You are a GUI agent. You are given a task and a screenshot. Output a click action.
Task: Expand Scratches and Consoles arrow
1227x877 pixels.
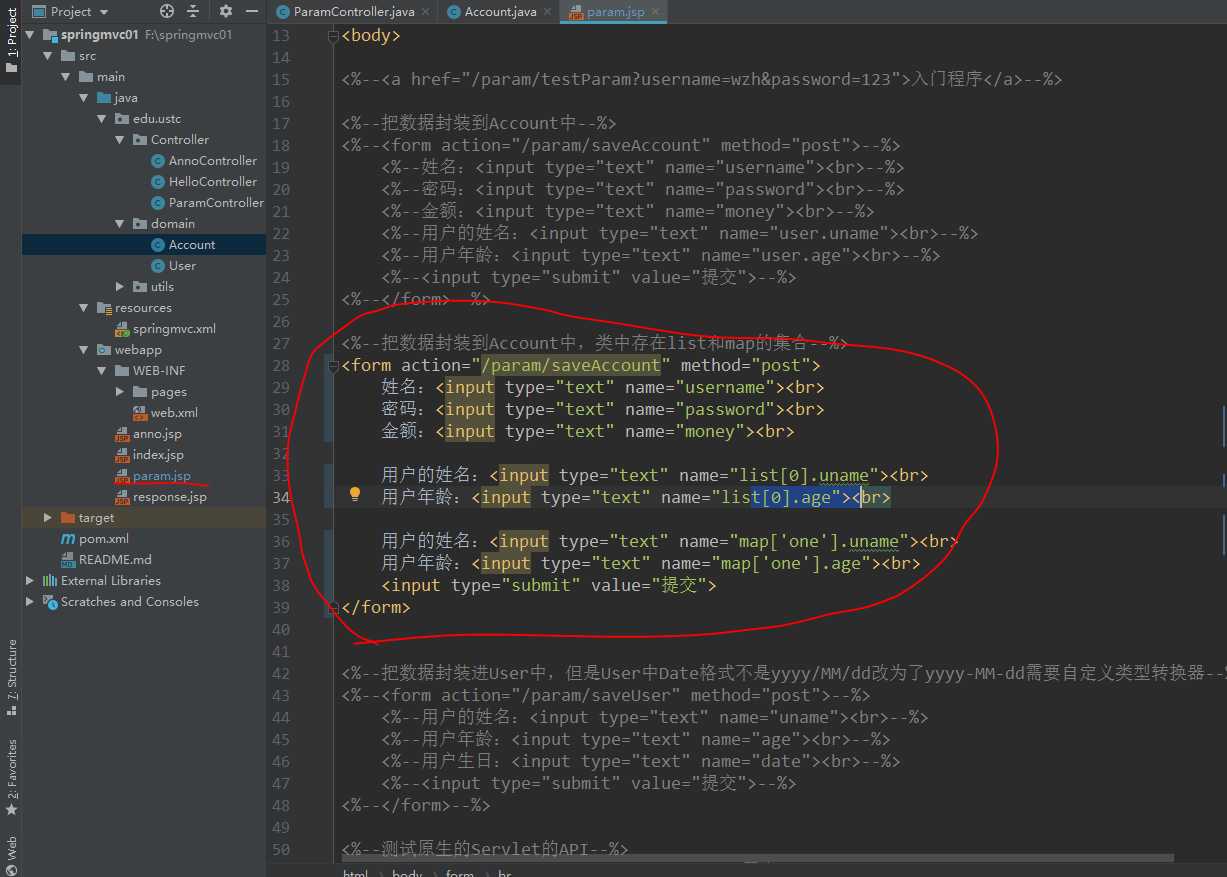[29, 602]
